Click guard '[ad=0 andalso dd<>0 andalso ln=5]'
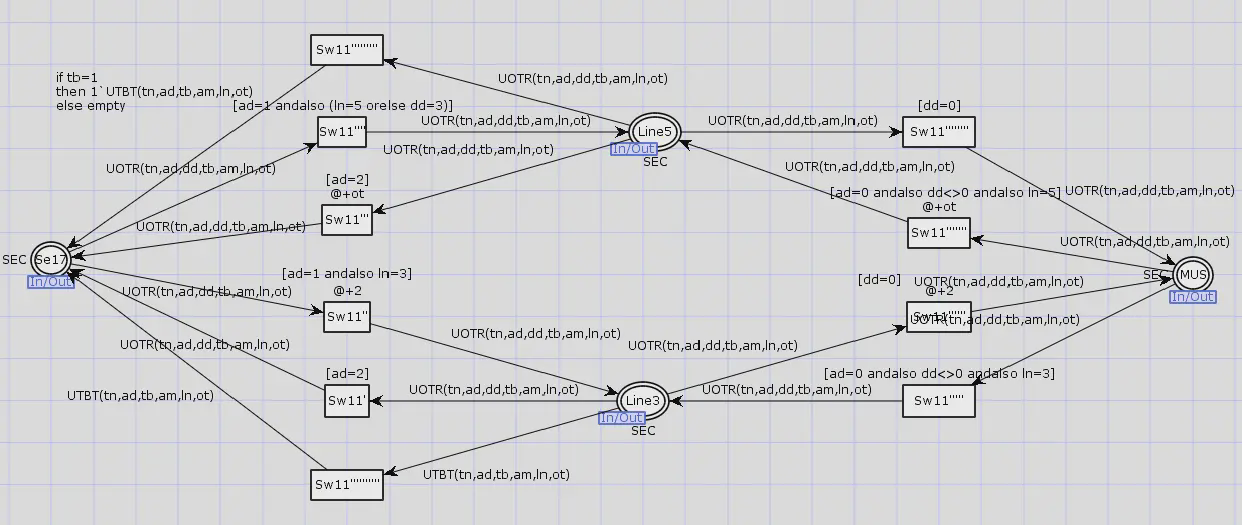The image size is (1242, 525). 944,192
